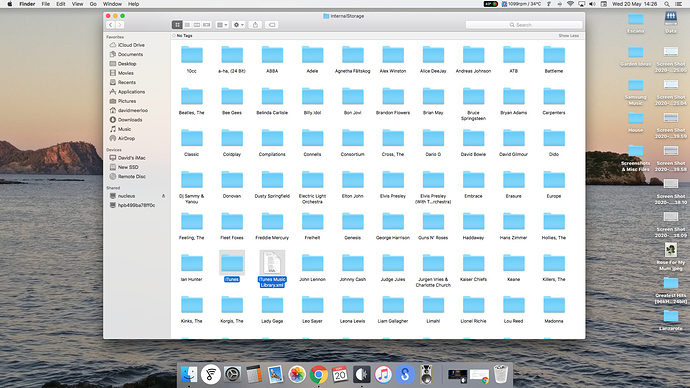Viewport: 690px width, 388px height.
Task: Click the Share toolbar button
Action: point(255,25)
